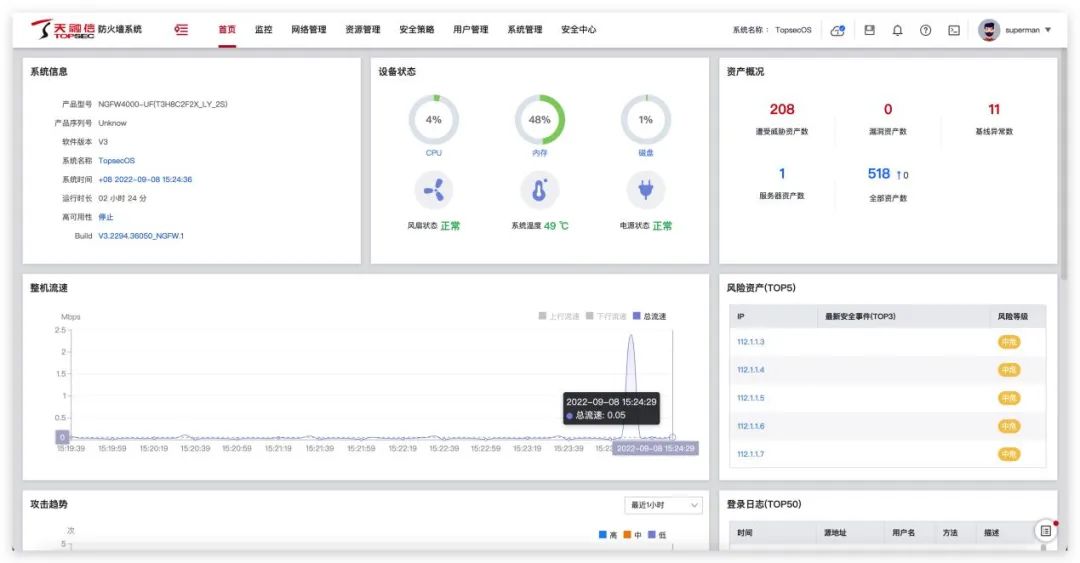Open the 最近1小时 time range dropdown
The width and height of the screenshot is (1080, 563).
pyautogui.click(x=663, y=505)
